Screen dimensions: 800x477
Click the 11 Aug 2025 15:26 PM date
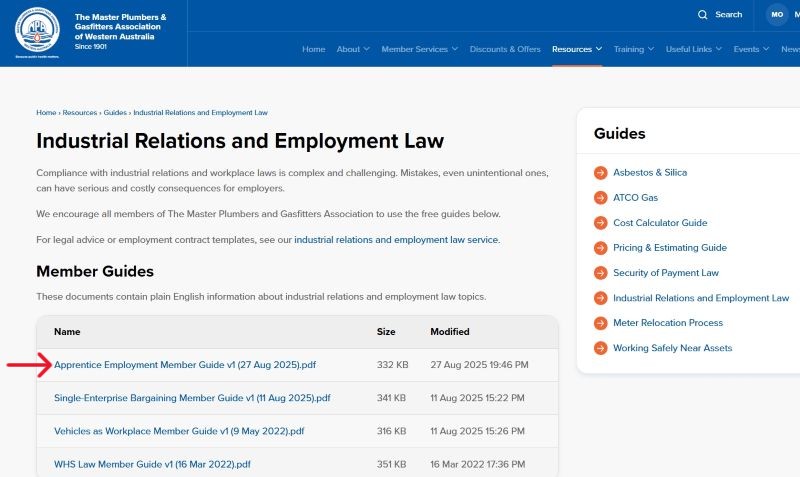point(477,431)
